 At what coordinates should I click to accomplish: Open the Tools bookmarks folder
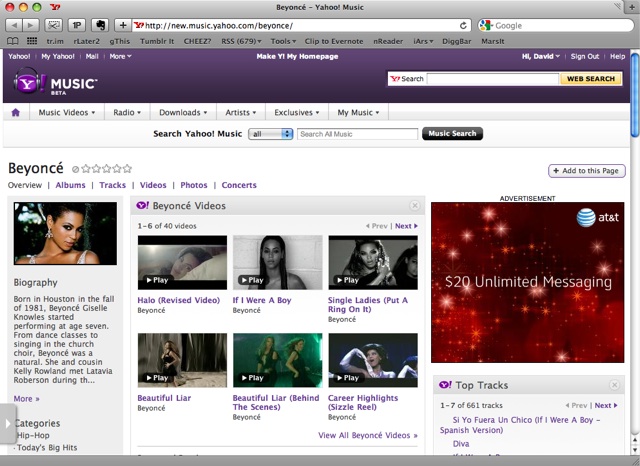point(283,41)
